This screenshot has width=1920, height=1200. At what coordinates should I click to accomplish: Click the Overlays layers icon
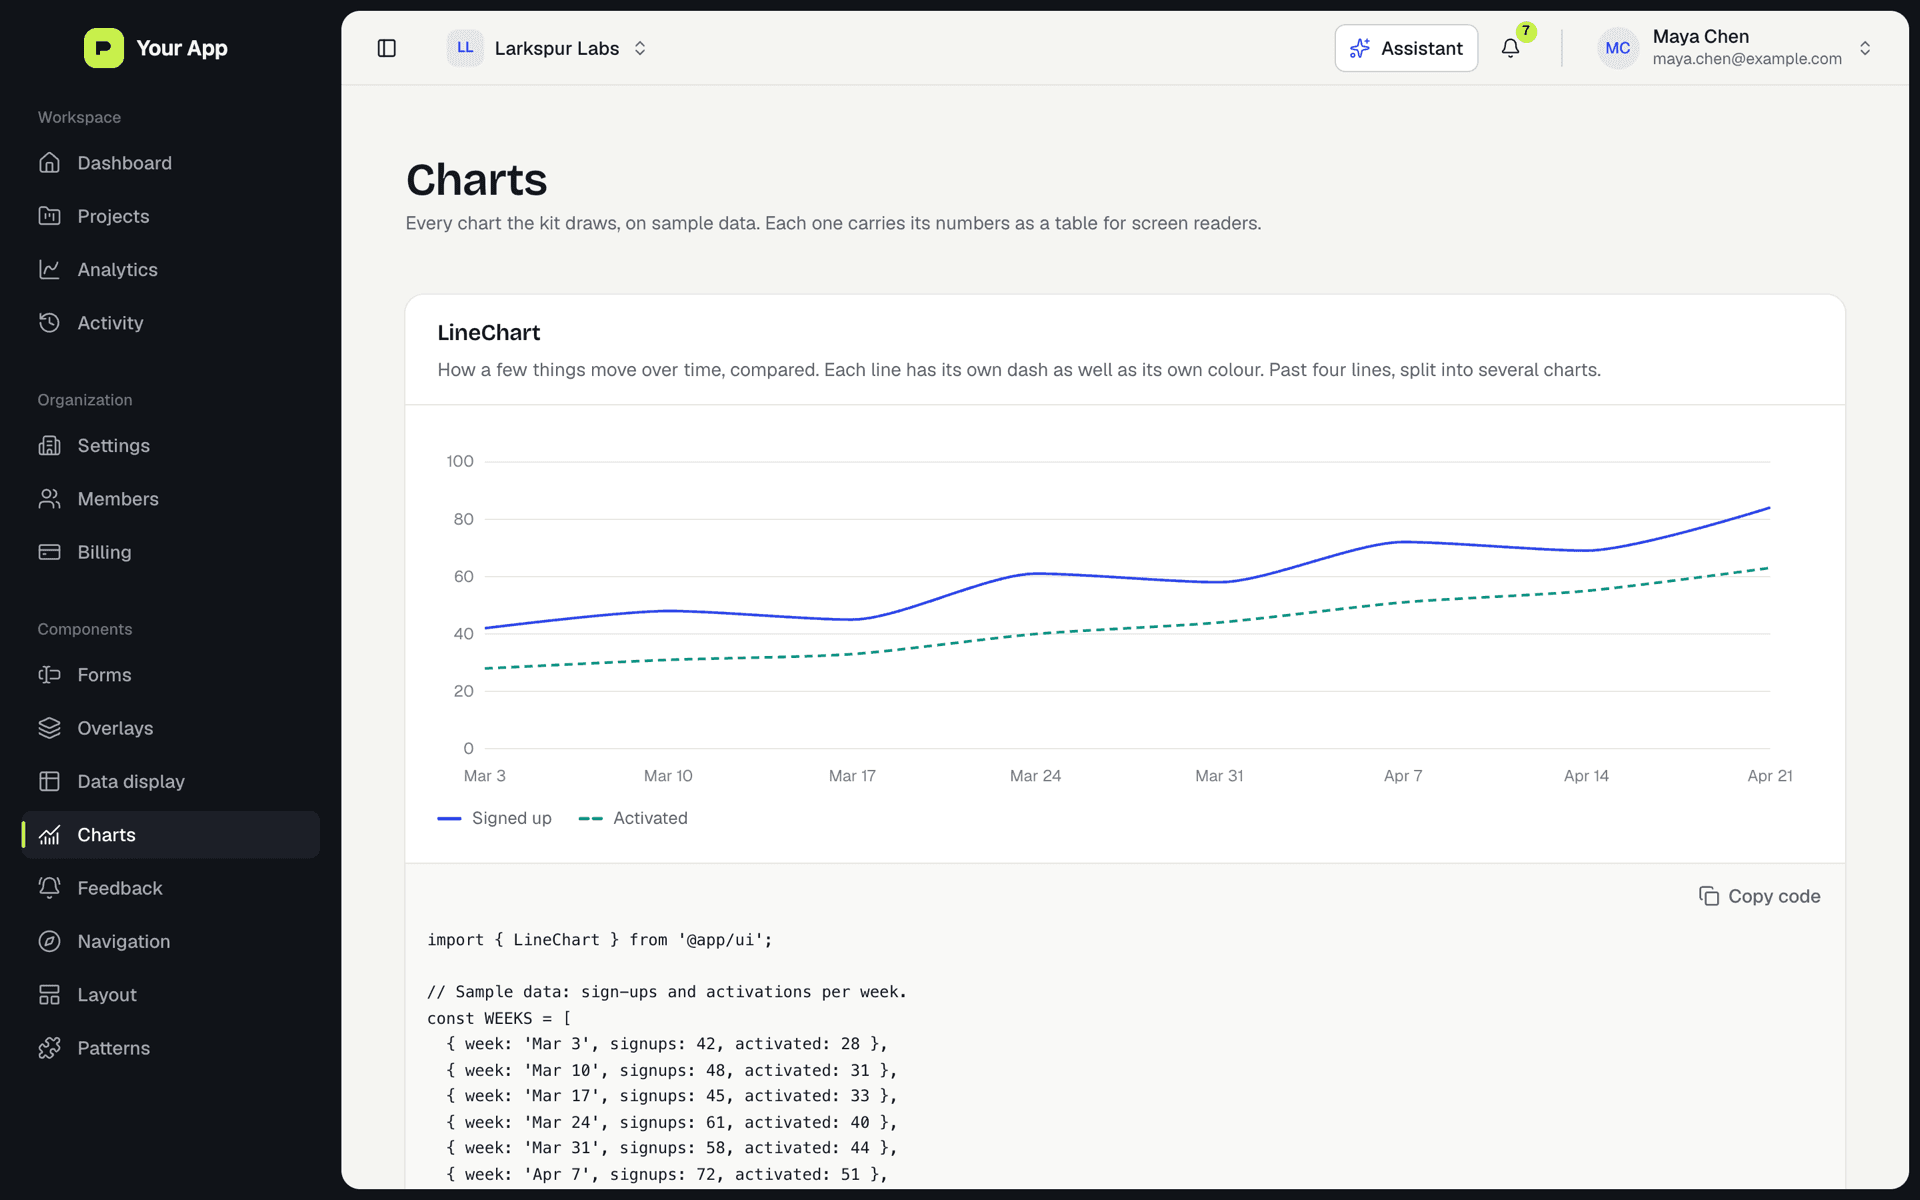49,728
